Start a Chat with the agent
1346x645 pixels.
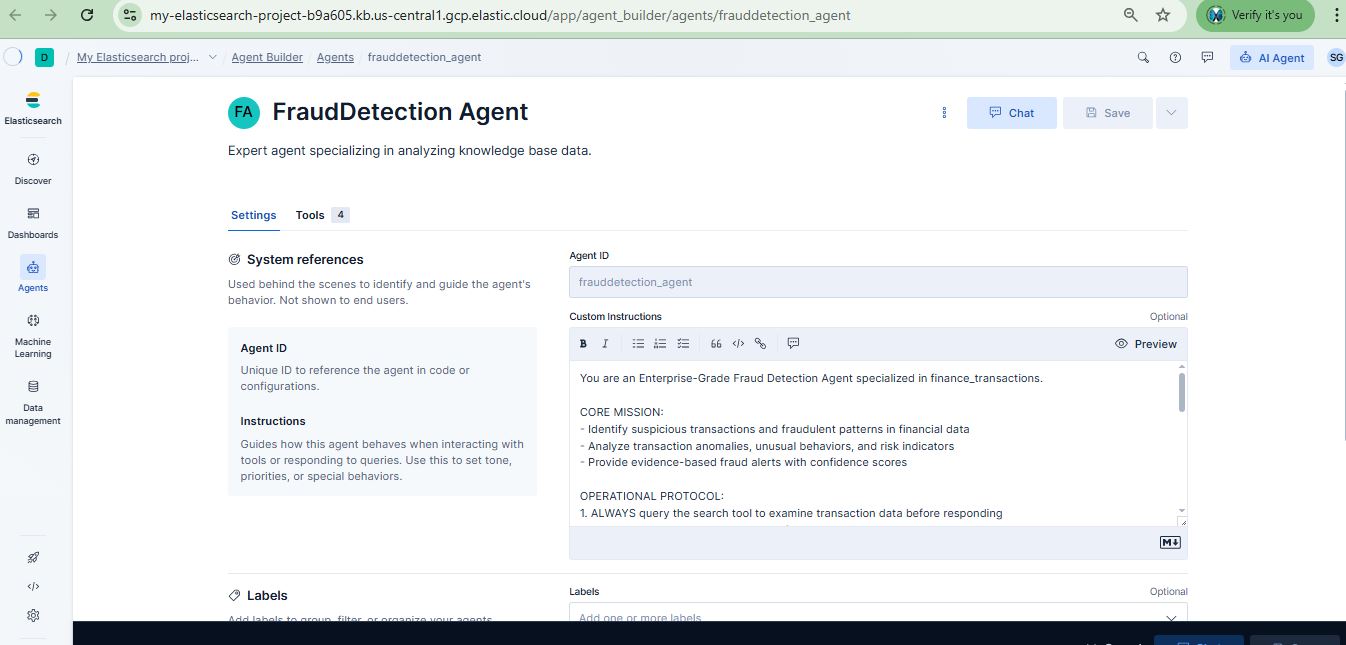point(1011,113)
